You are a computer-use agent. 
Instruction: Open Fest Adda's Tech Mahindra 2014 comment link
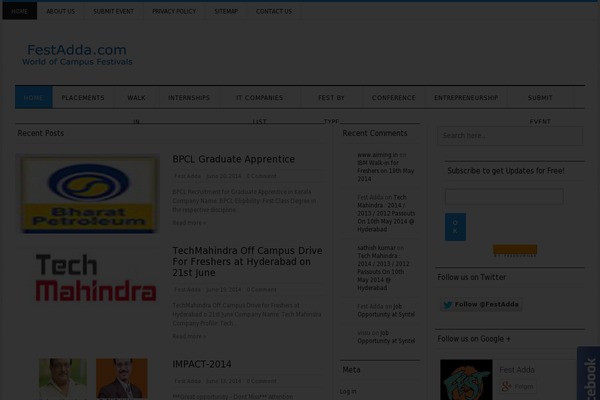coord(386,214)
